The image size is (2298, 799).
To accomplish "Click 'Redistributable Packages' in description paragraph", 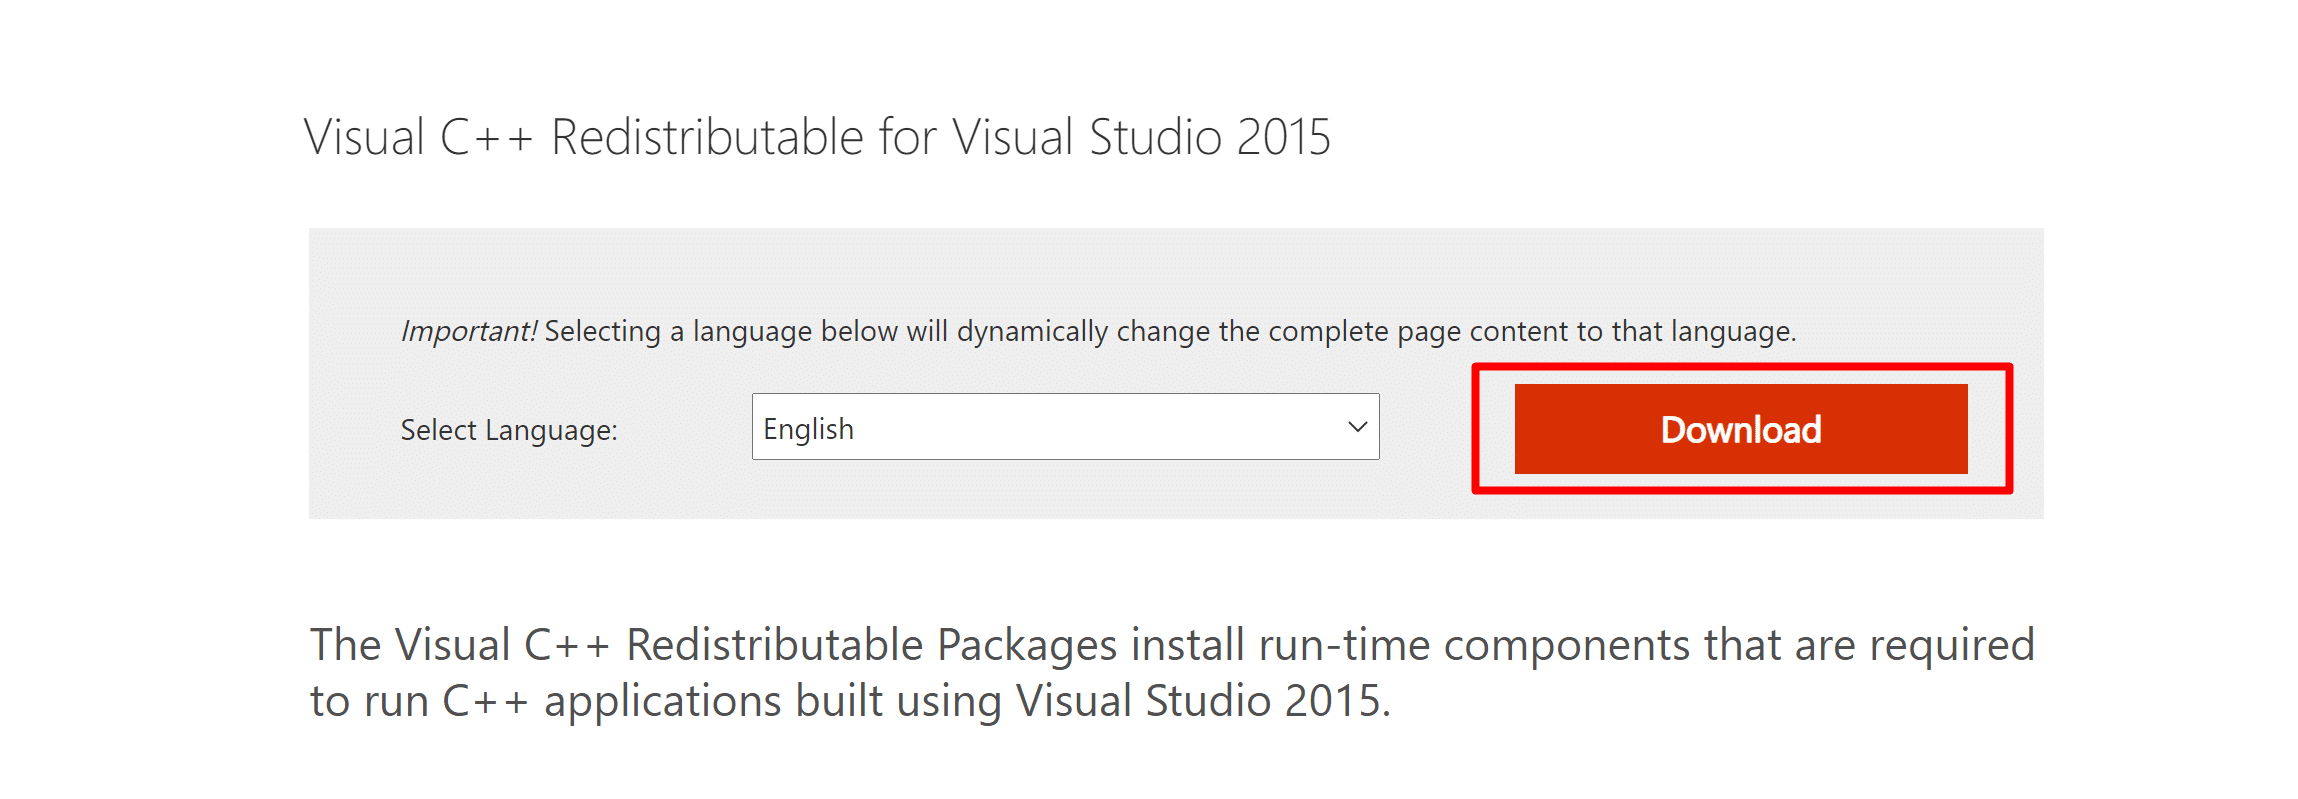I will (x=871, y=645).
